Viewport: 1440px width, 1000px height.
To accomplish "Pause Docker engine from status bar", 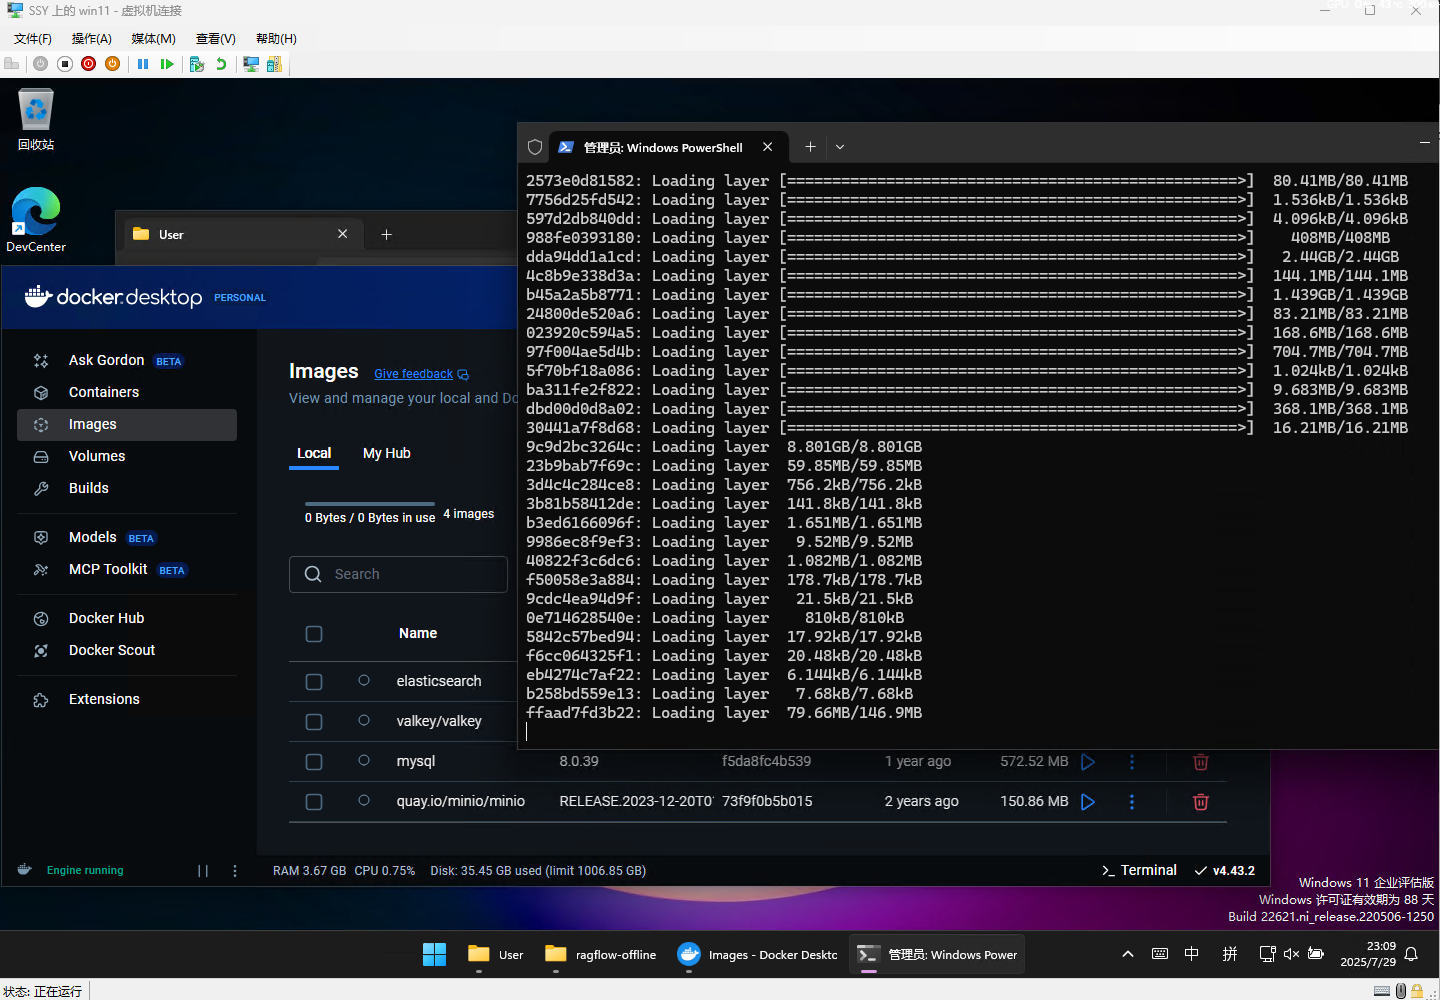I will 203,871.
